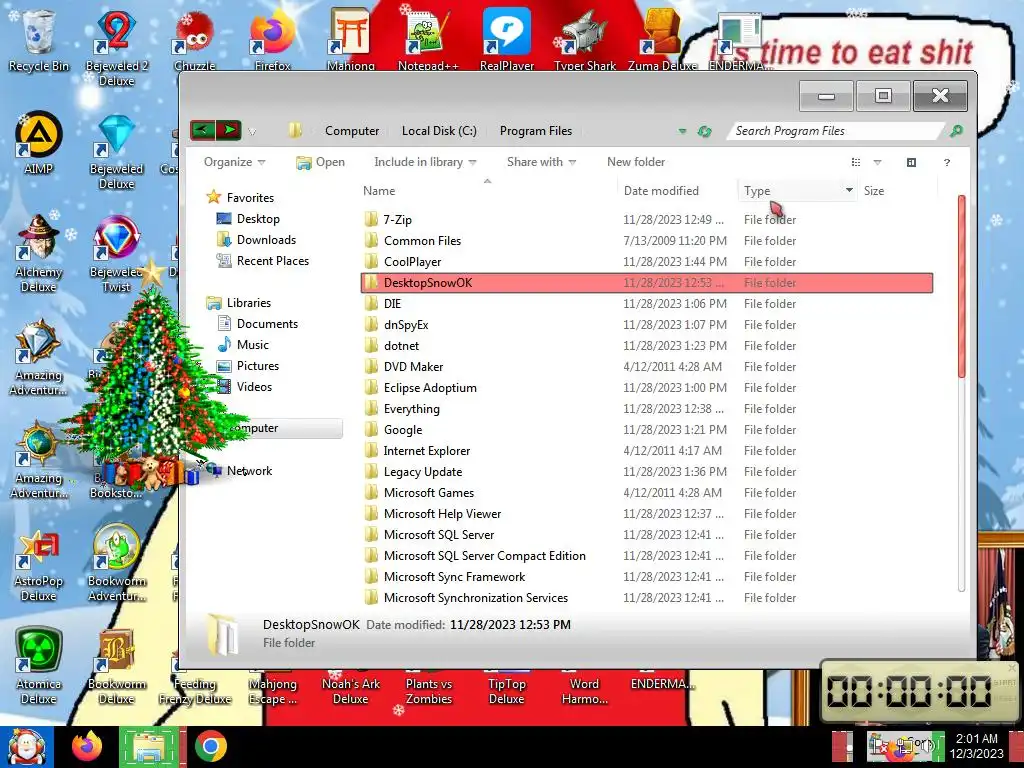
Task: Click the search magnifier icon
Action: point(956,131)
